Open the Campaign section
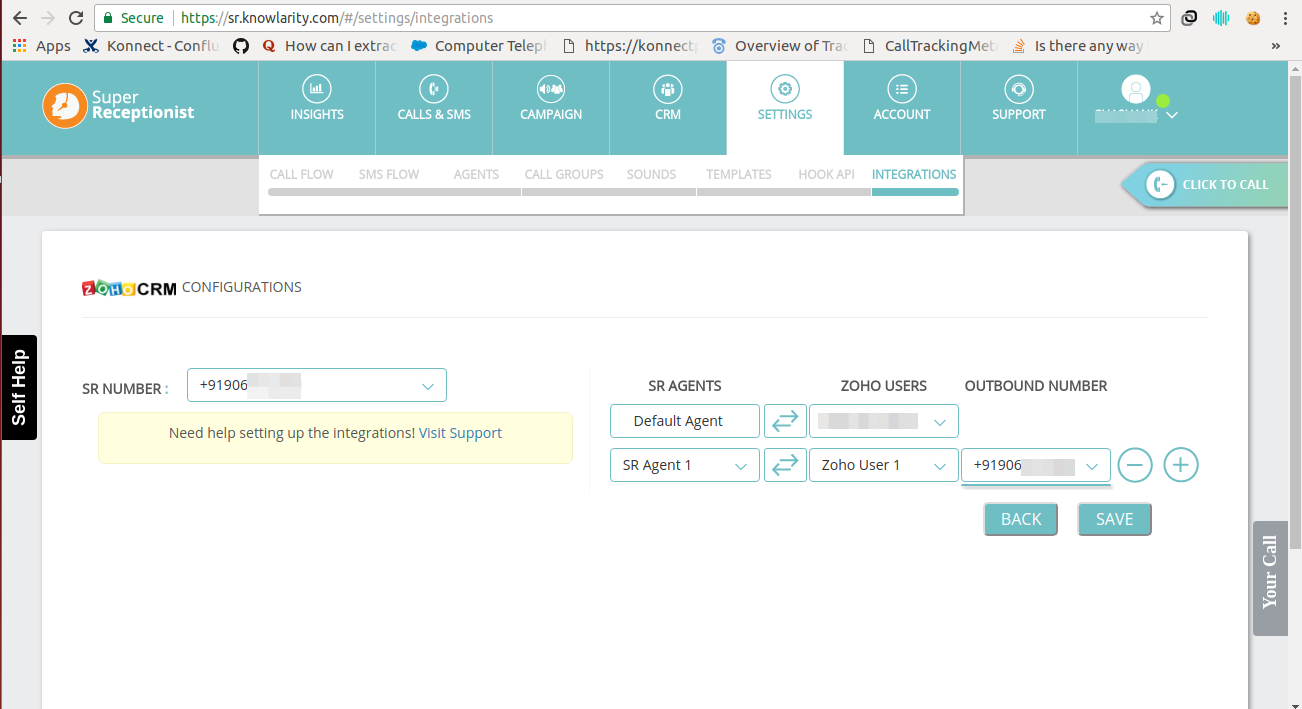 pos(551,107)
